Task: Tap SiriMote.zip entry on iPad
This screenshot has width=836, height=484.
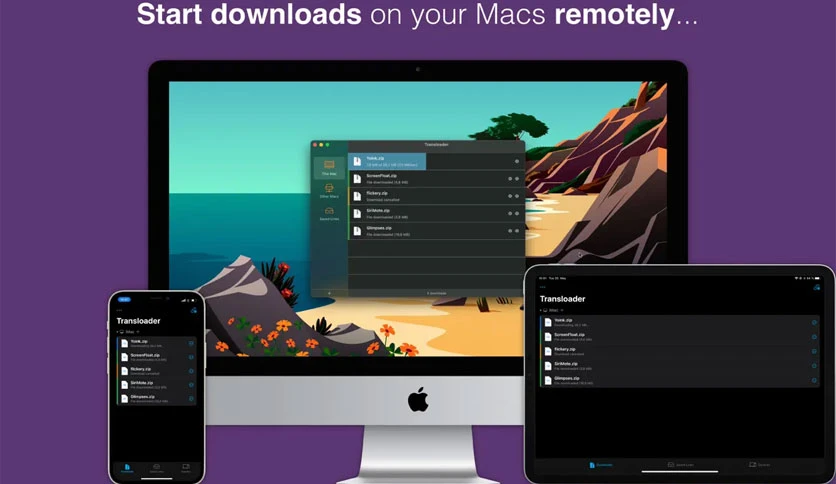Action: pos(680,366)
